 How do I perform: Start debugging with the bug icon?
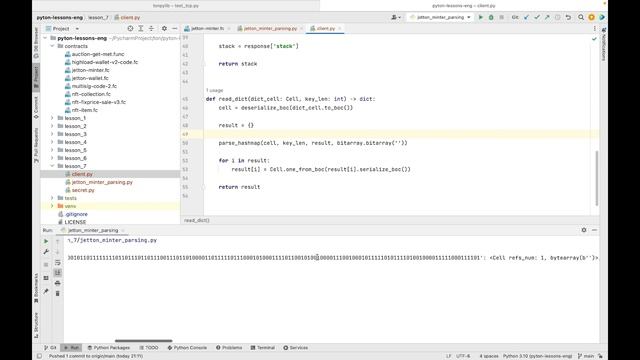tap(491, 17)
